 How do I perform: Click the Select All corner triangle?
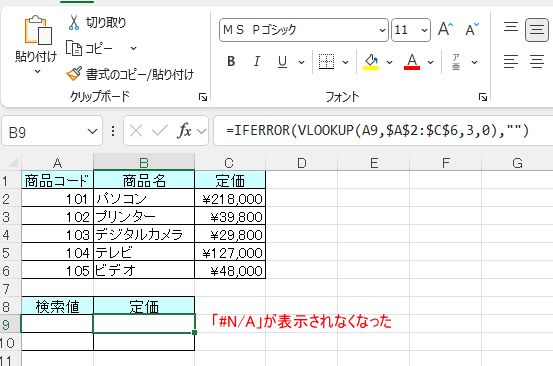point(13,163)
